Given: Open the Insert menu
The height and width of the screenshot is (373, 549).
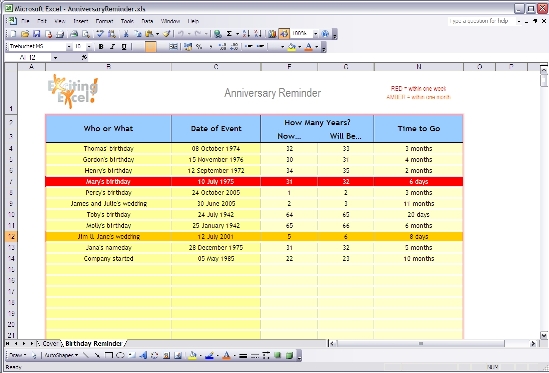Looking at the screenshot, I should [81, 21].
